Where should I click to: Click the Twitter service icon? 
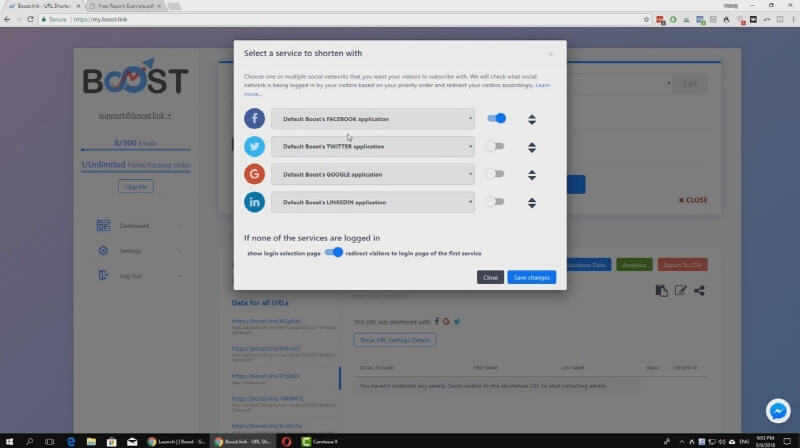pyautogui.click(x=254, y=146)
